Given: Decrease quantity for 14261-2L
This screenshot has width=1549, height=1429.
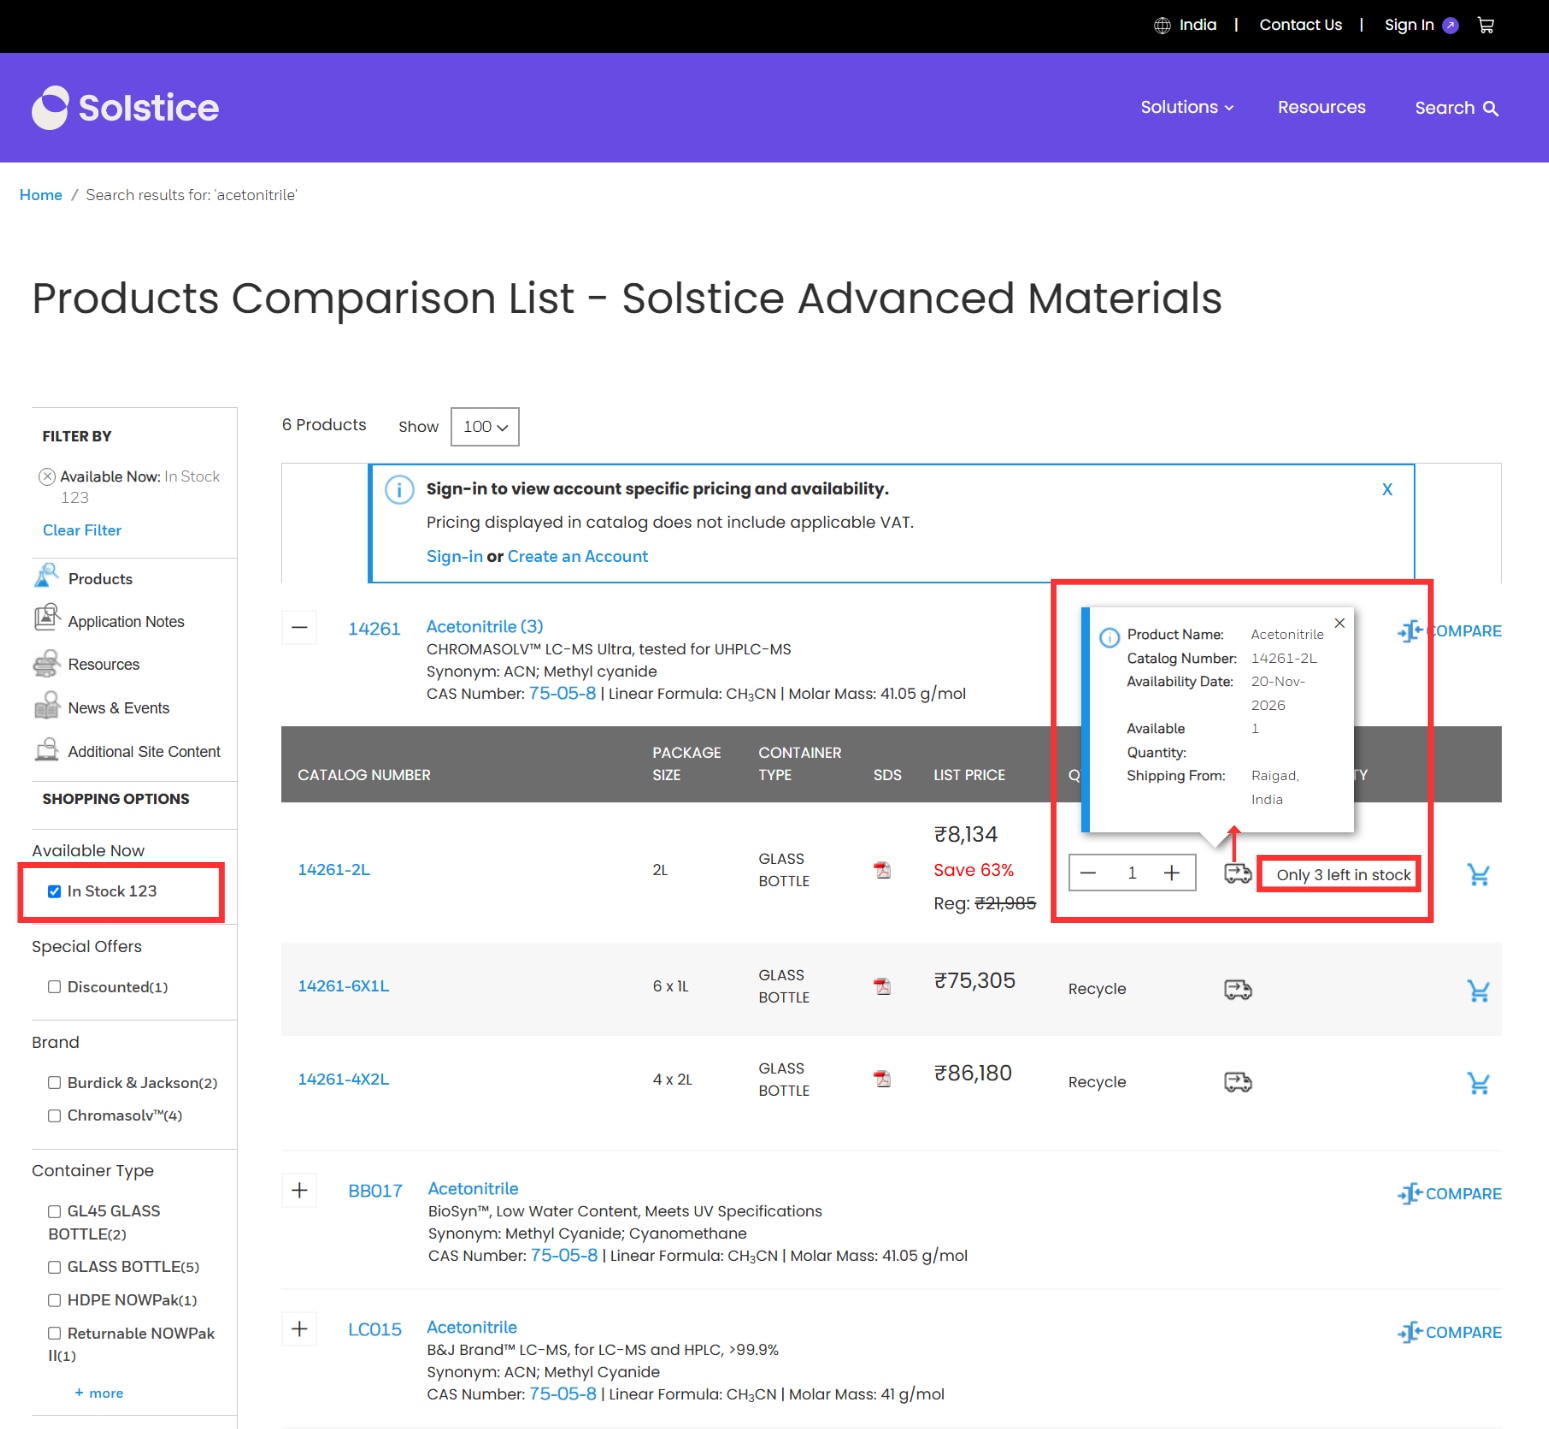Looking at the screenshot, I should pos(1088,873).
